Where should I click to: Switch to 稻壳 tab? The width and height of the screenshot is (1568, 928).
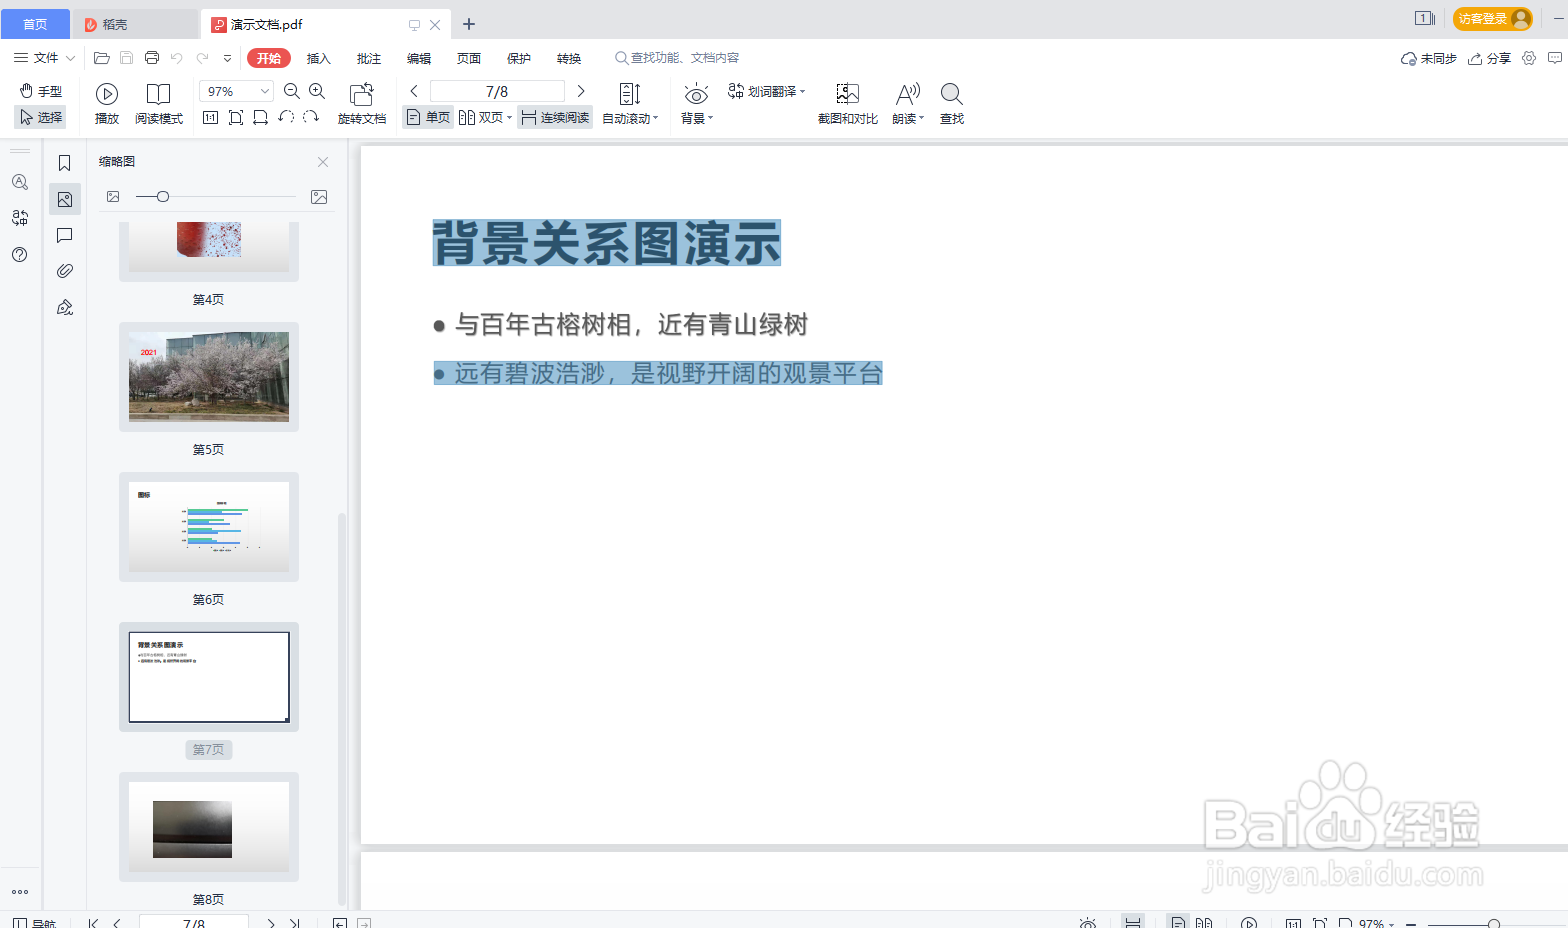[x=135, y=24]
